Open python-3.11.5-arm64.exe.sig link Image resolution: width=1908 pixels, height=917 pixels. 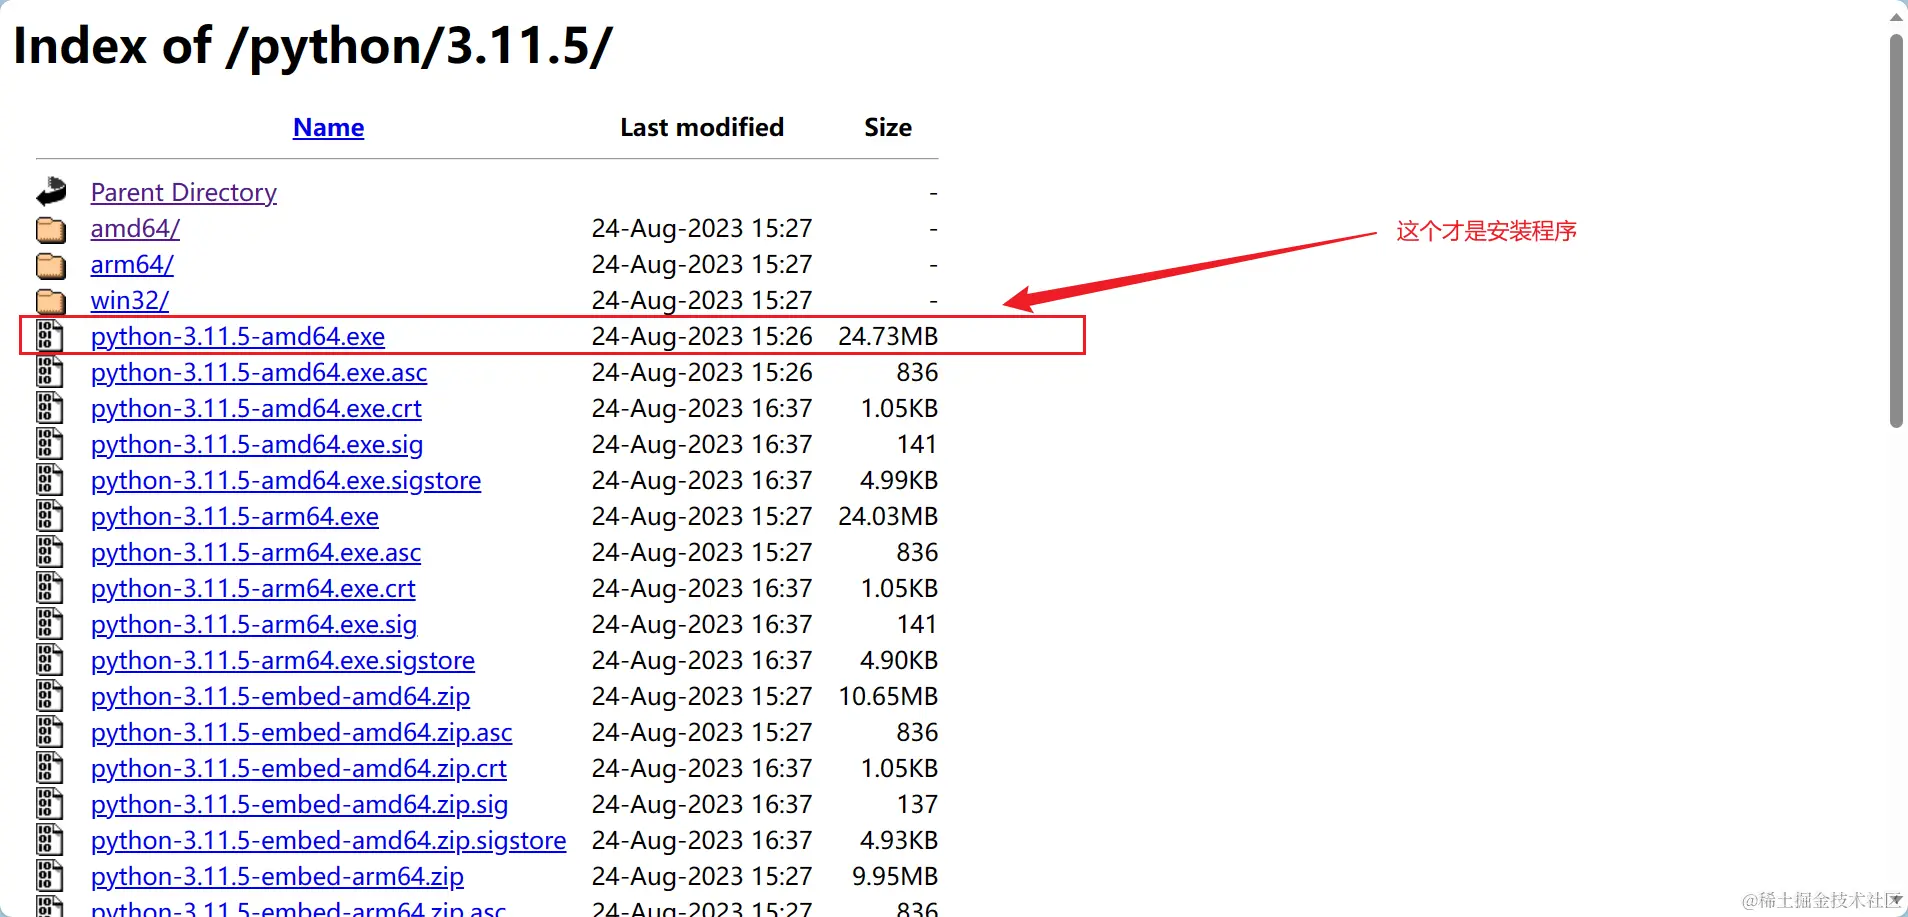point(254,624)
